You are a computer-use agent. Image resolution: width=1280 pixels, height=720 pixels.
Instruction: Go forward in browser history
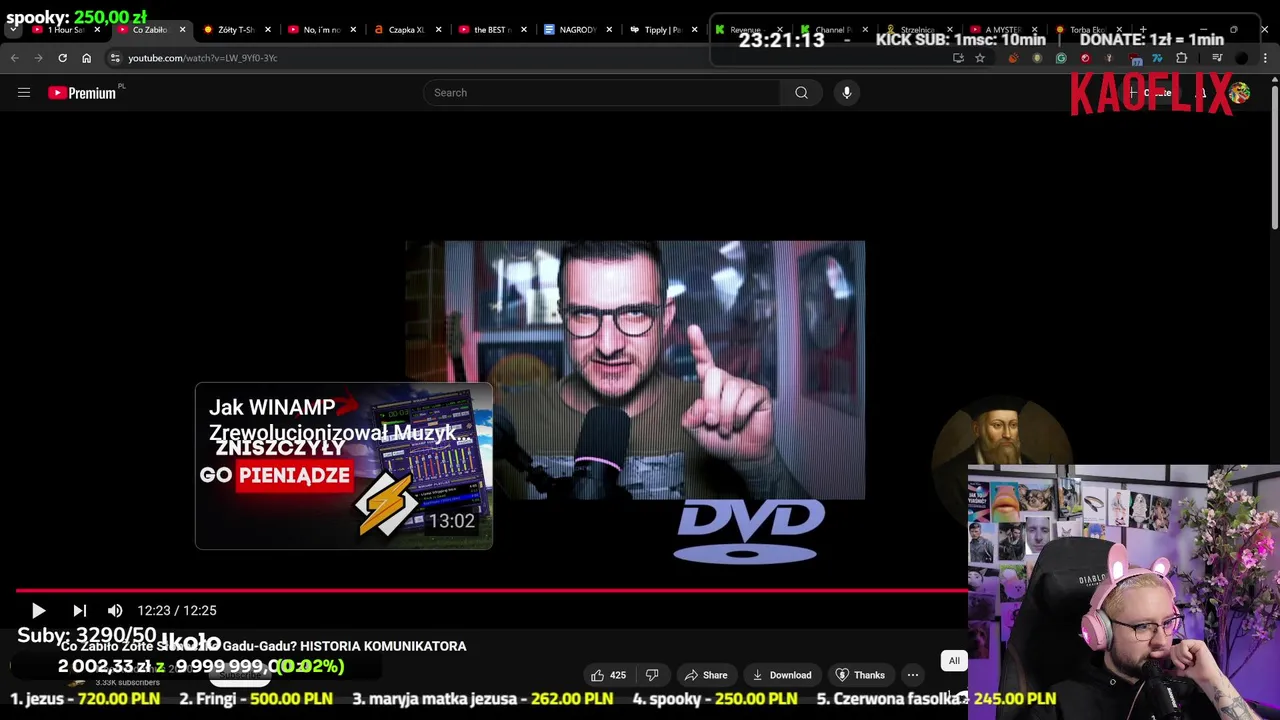click(38, 58)
